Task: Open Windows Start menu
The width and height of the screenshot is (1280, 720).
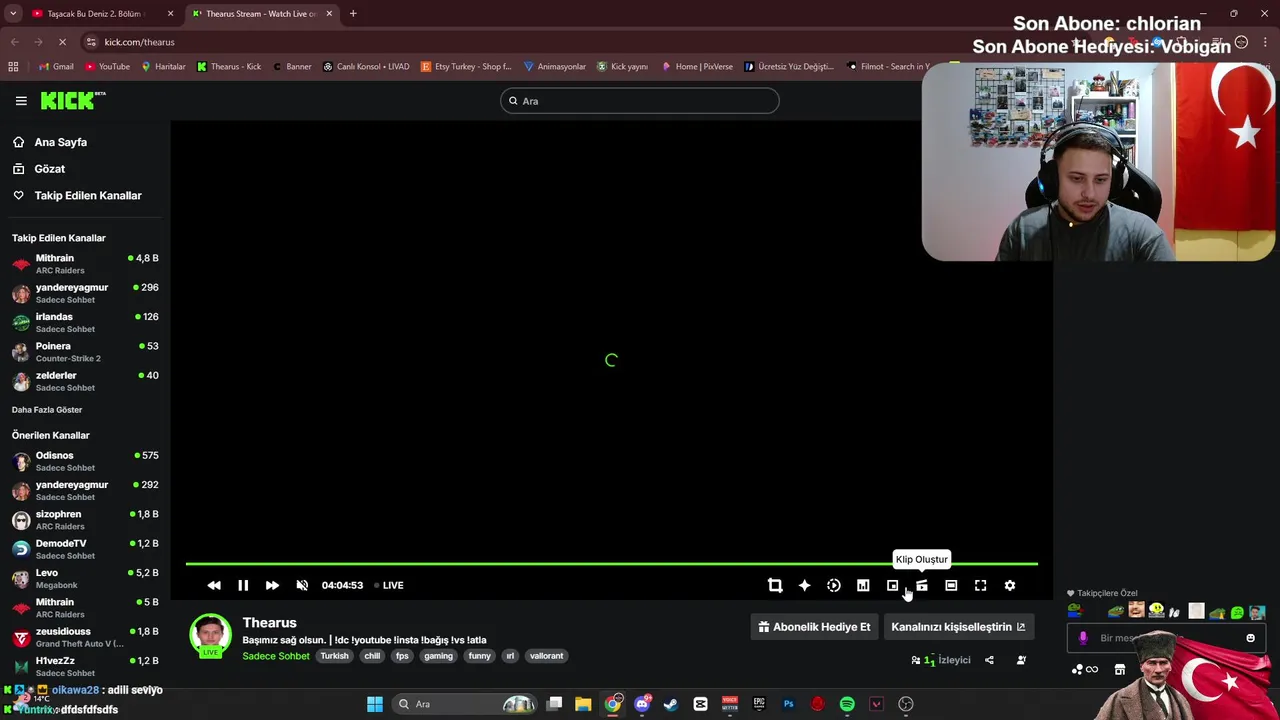Action: (375, 704)
